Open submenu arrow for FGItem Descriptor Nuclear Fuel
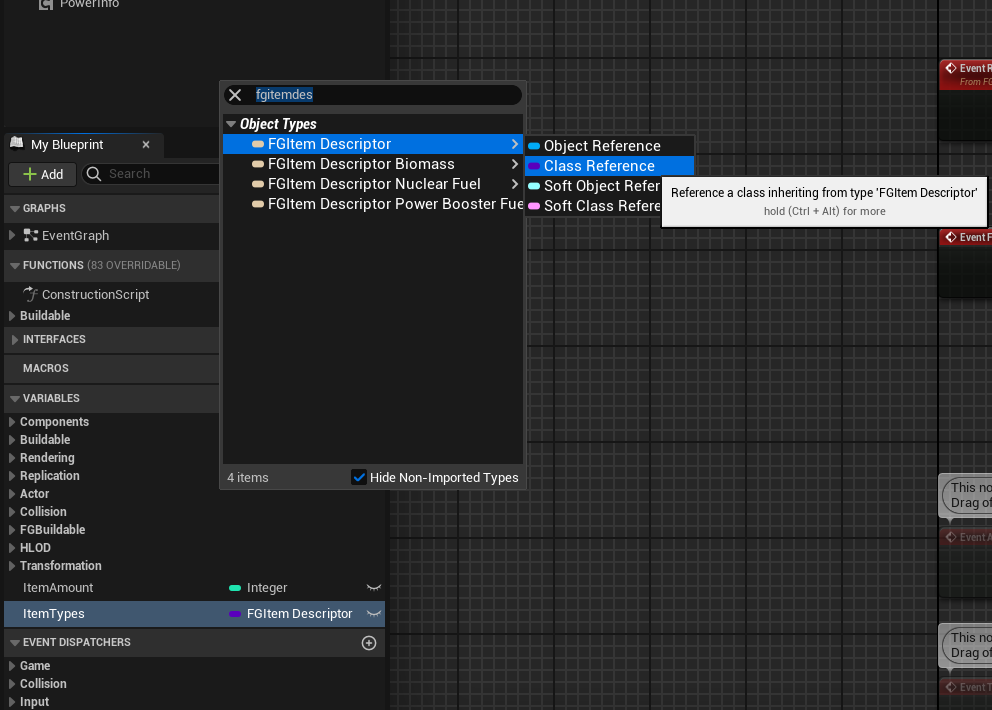 pos(515,184)
